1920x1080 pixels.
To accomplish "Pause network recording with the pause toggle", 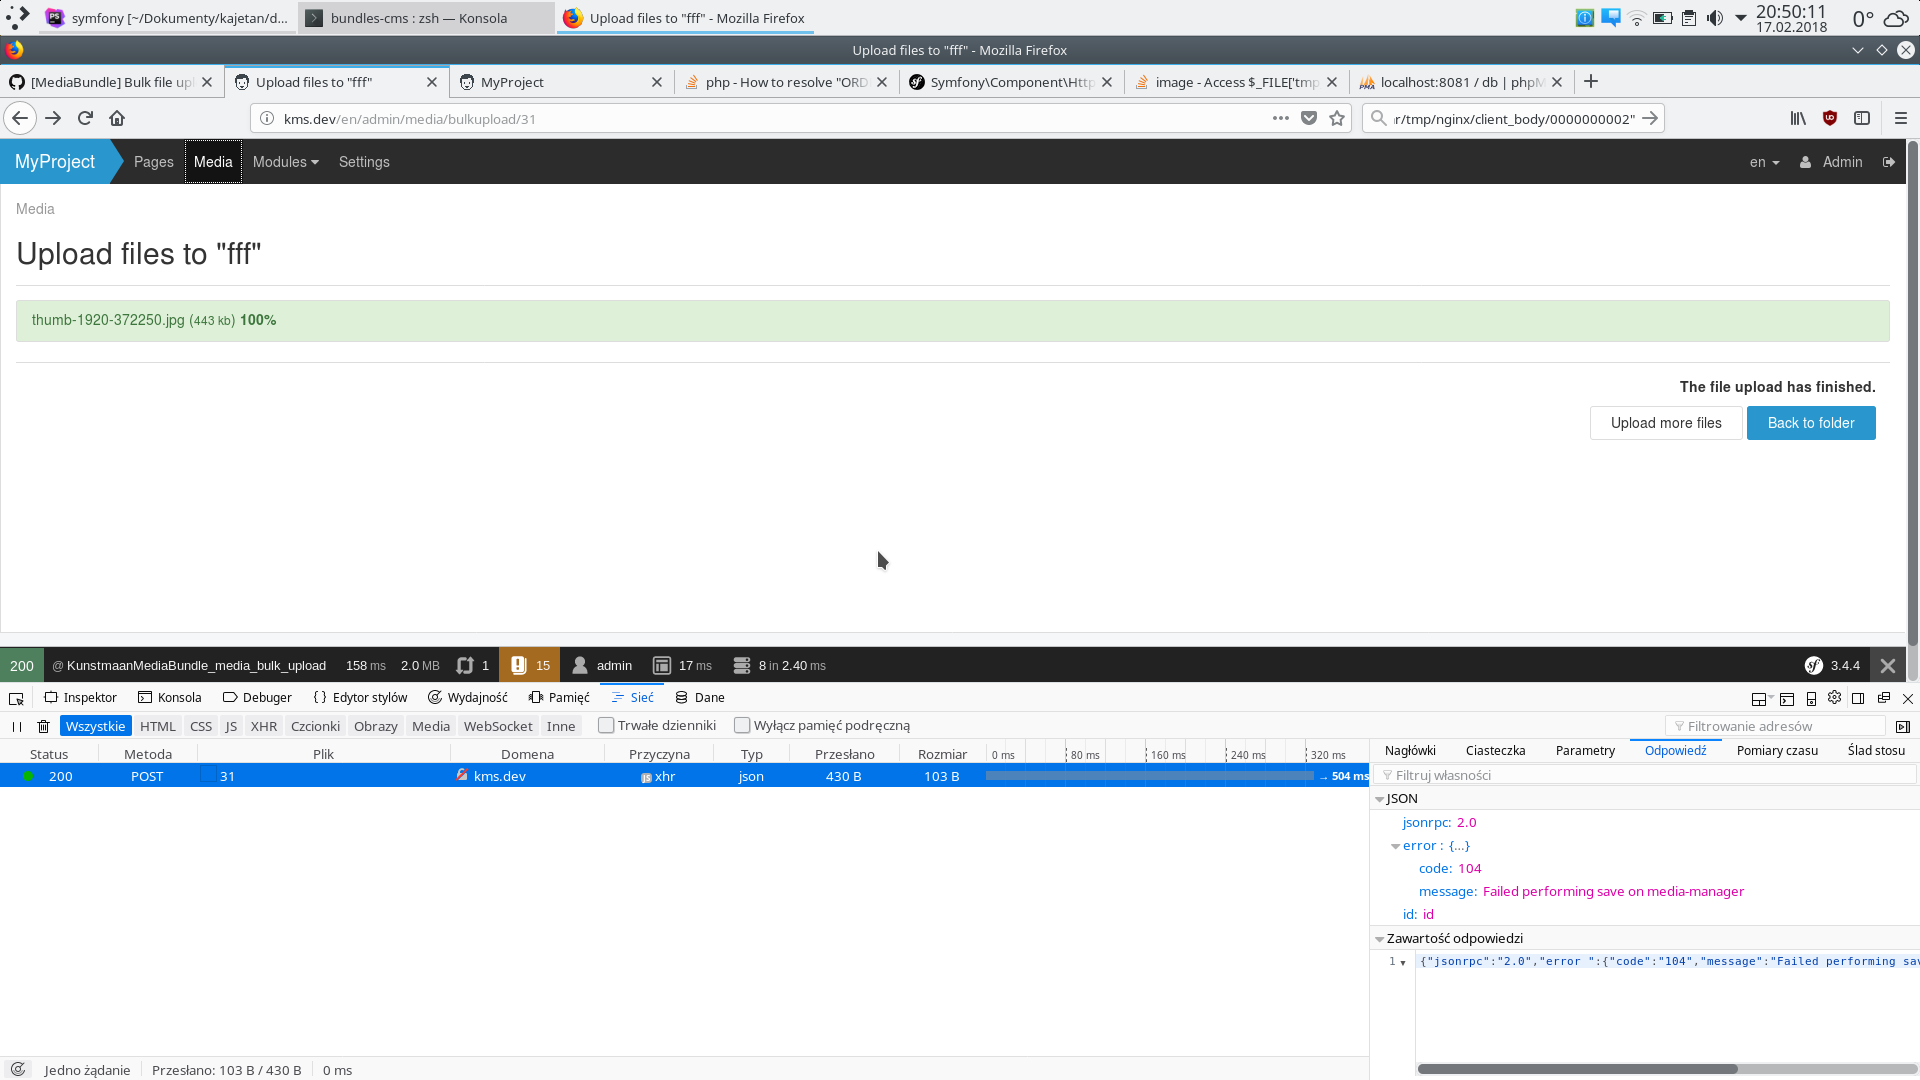I will pos(16,727).
